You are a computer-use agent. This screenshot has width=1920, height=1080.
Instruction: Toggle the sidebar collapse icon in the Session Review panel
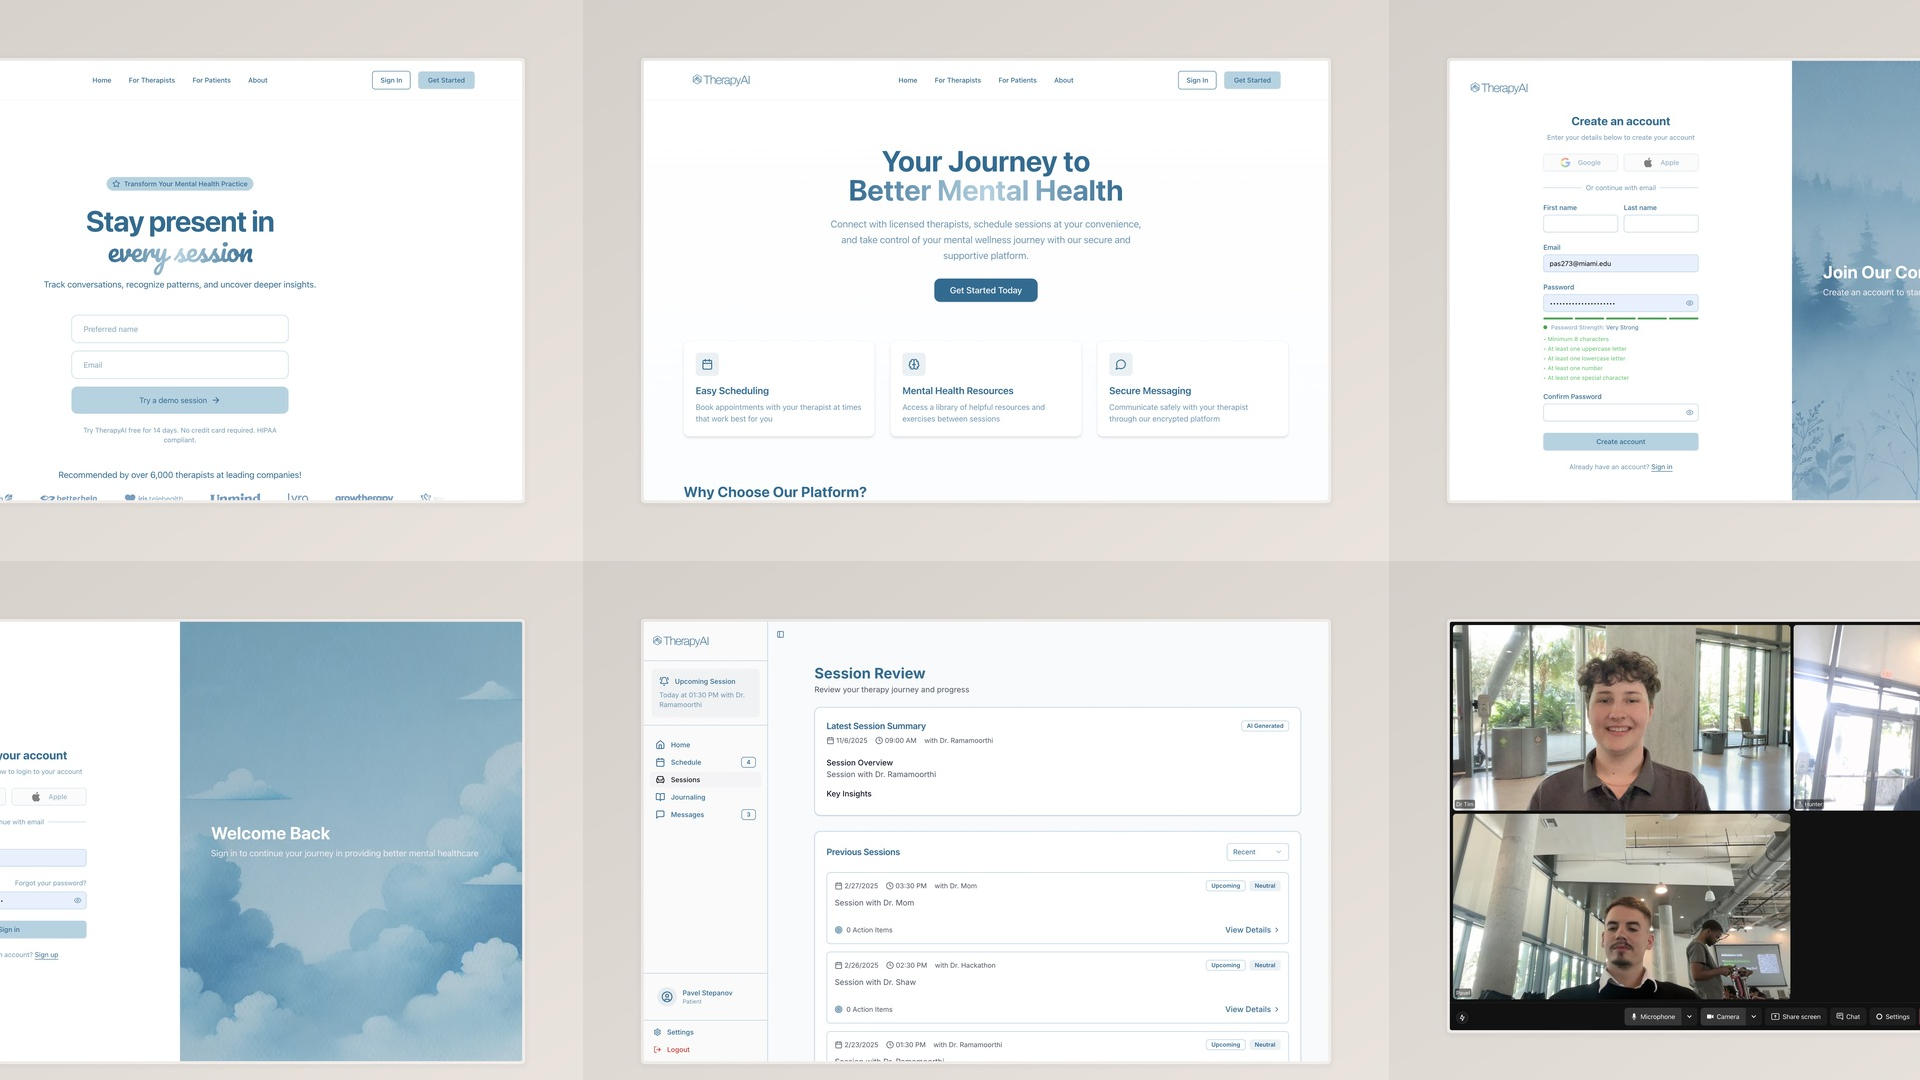780,634
